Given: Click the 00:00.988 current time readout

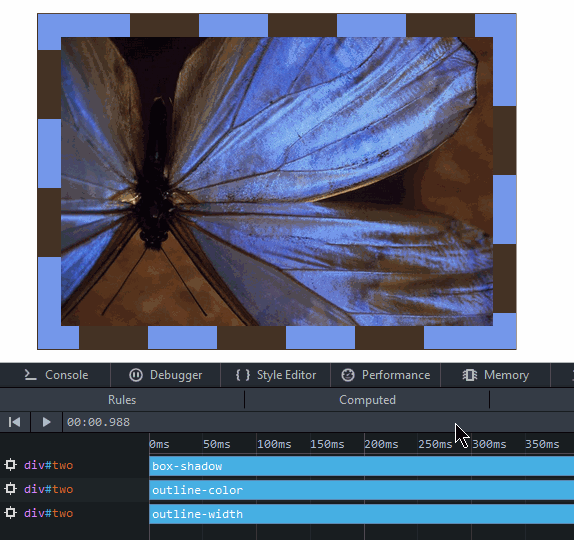Looking at the screenshot, I should click(x=98, y=422).
